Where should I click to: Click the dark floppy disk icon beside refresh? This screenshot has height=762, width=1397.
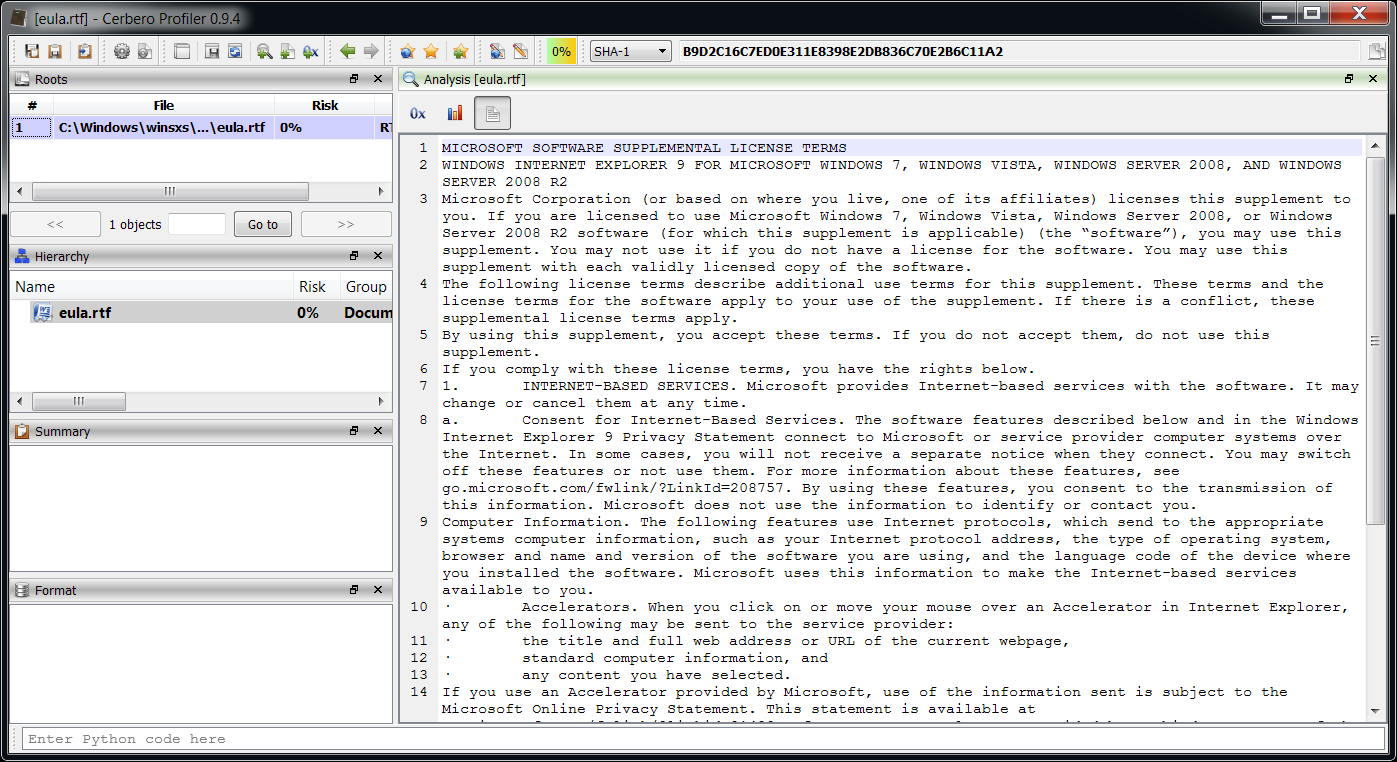tap(212, 51)
